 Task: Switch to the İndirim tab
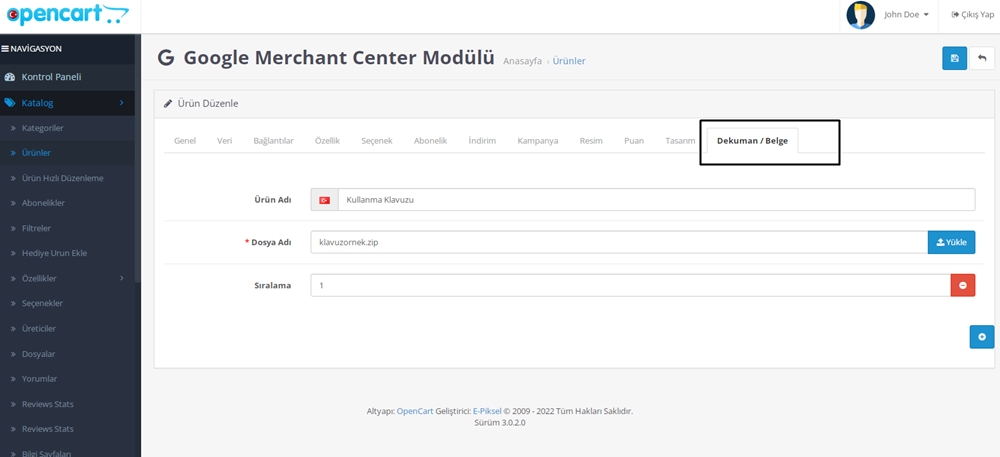(x=482, y=141)
